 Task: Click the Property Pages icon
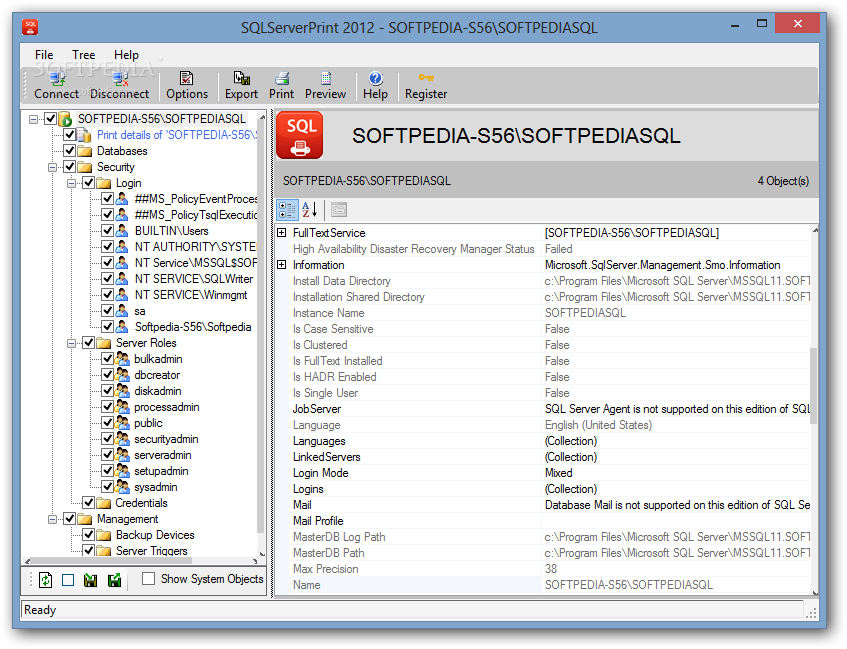pos(339,210)
